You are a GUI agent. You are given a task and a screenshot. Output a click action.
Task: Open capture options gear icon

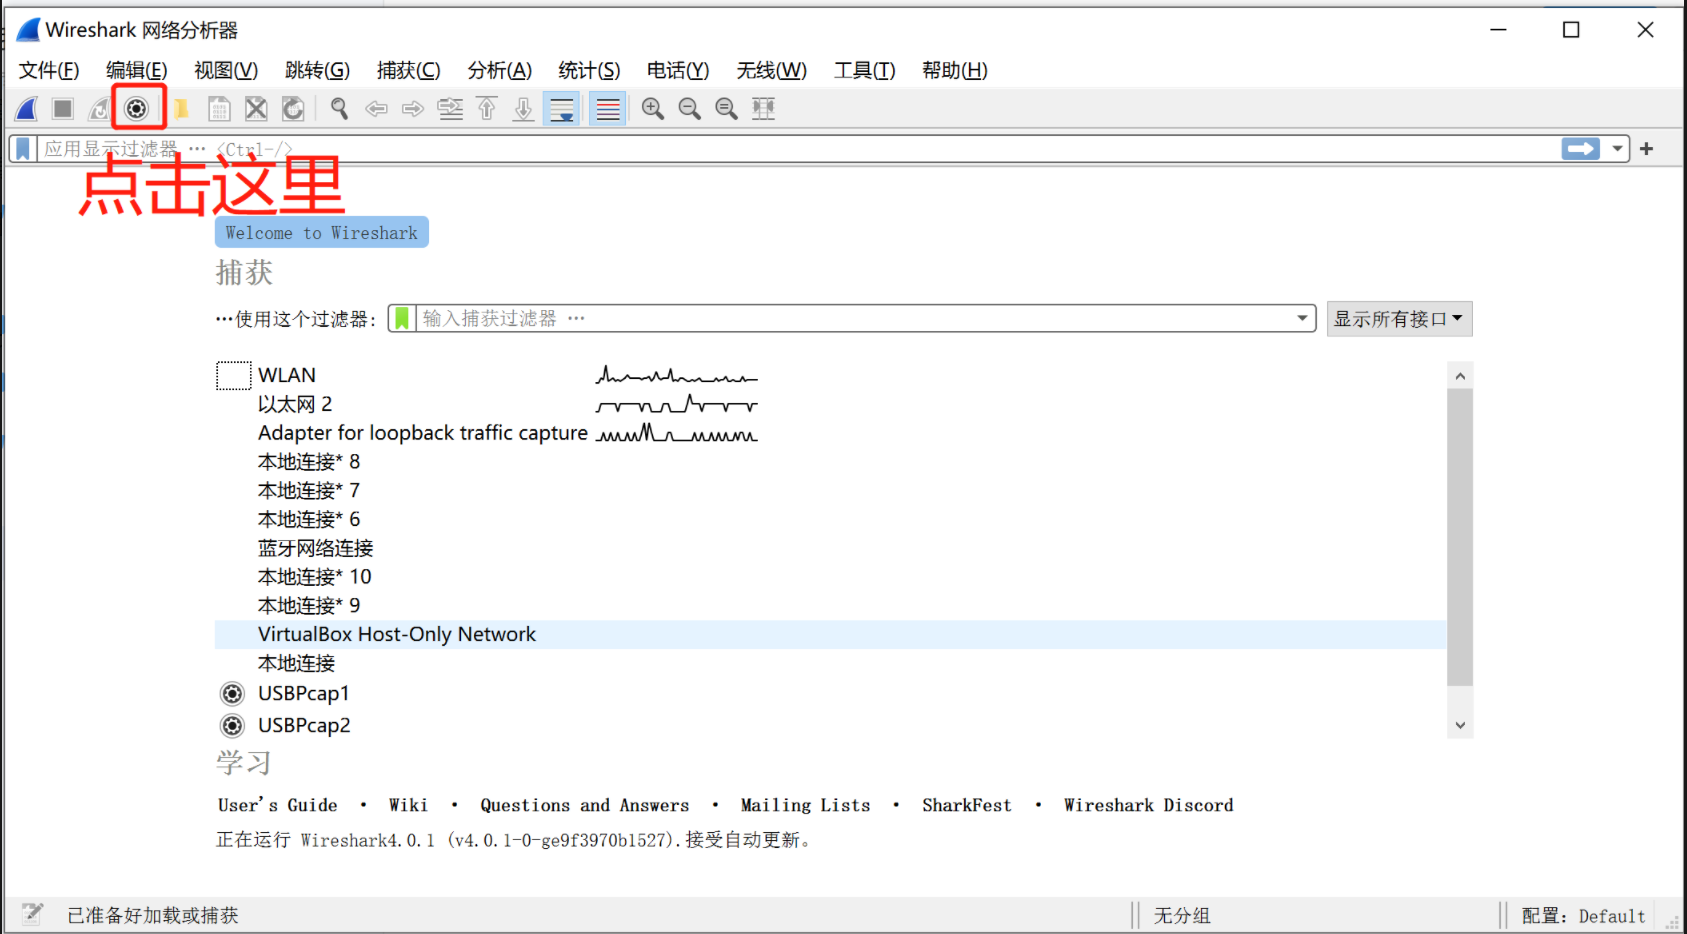[x=137, y=108]
